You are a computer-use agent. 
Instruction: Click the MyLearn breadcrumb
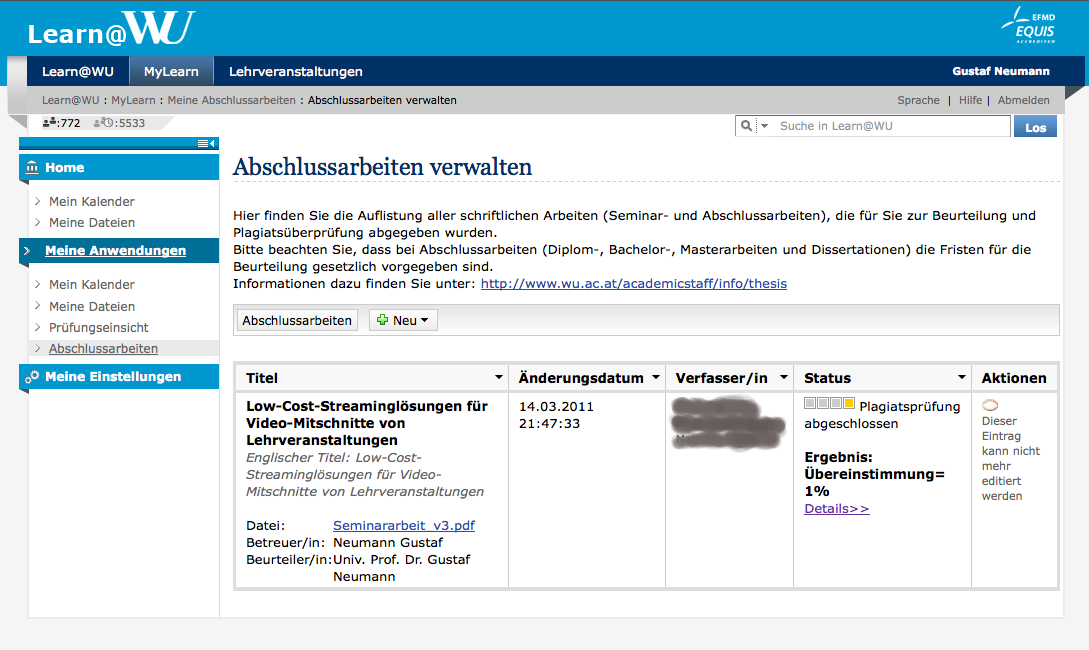pyautogui.click(x=133, y=100)
